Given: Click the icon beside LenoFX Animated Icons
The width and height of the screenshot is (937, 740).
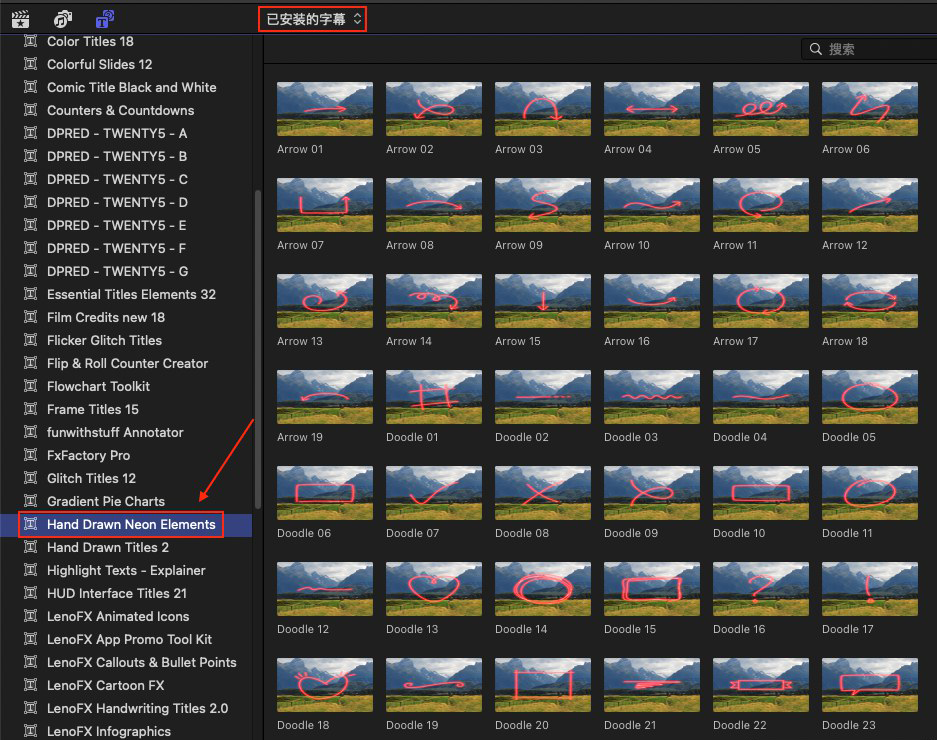Looking at the screenshot, I should 30,616.
